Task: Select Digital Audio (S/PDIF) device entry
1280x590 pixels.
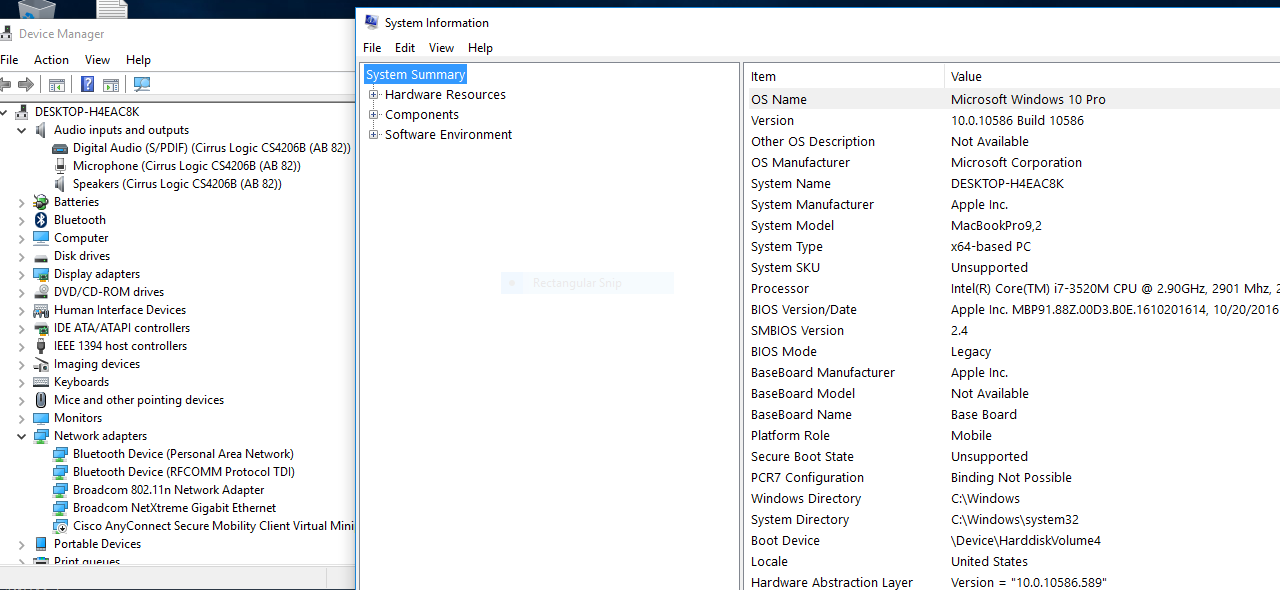Action: pyautogui.click(x=211, y=148)
